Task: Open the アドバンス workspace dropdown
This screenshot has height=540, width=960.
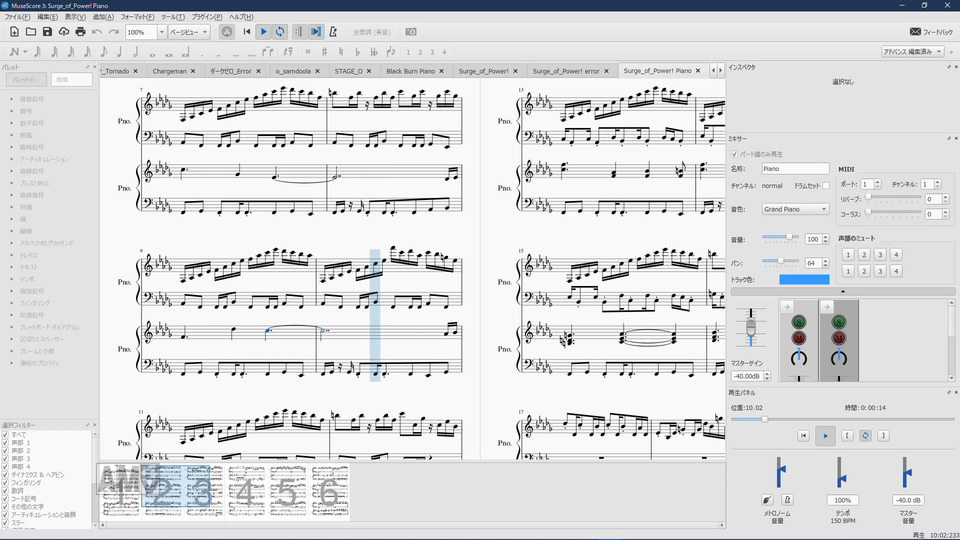Action: point(911,51)
